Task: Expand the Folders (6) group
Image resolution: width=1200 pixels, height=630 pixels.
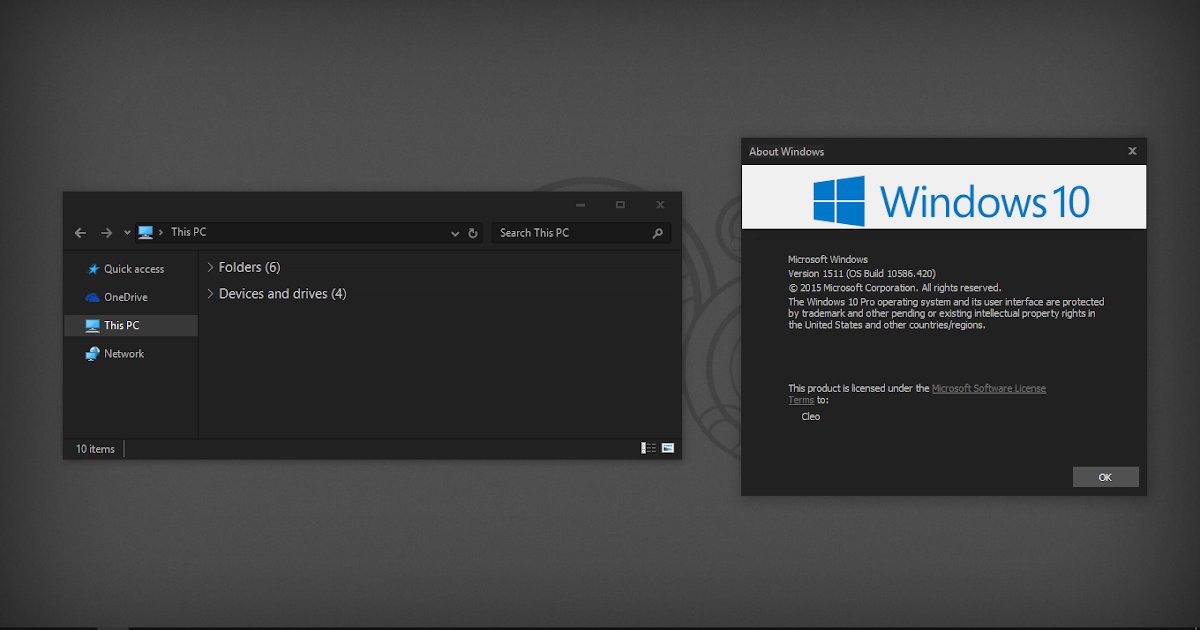Action: [210, 267]
